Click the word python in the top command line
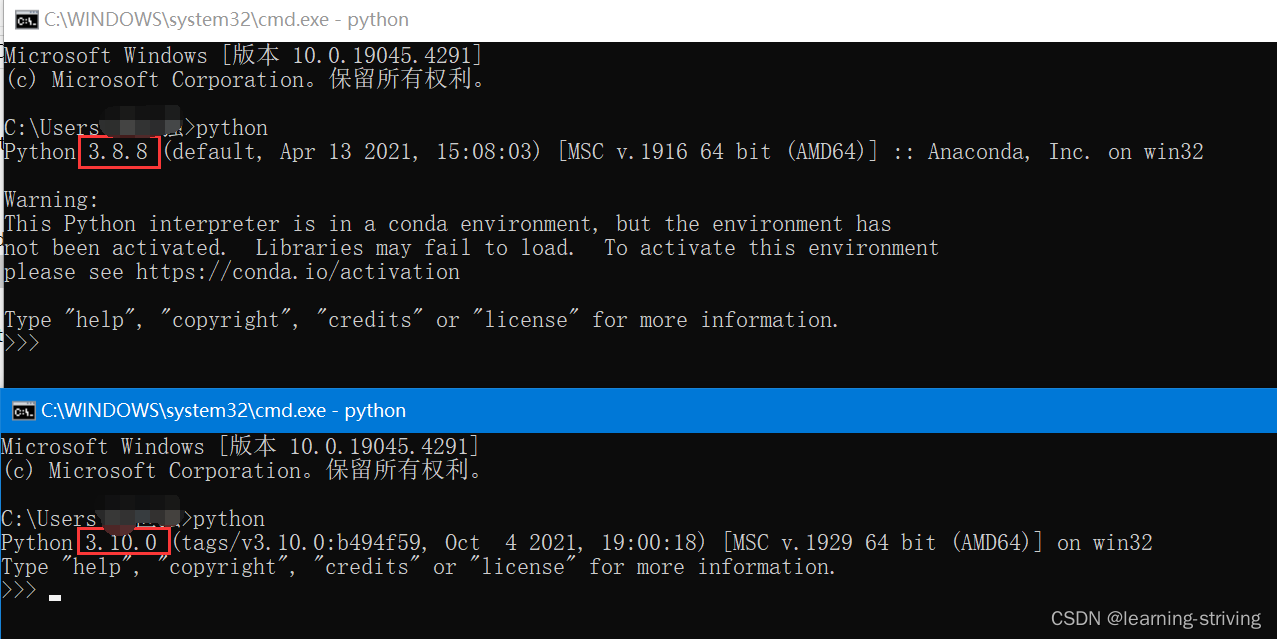 (231, 127)
